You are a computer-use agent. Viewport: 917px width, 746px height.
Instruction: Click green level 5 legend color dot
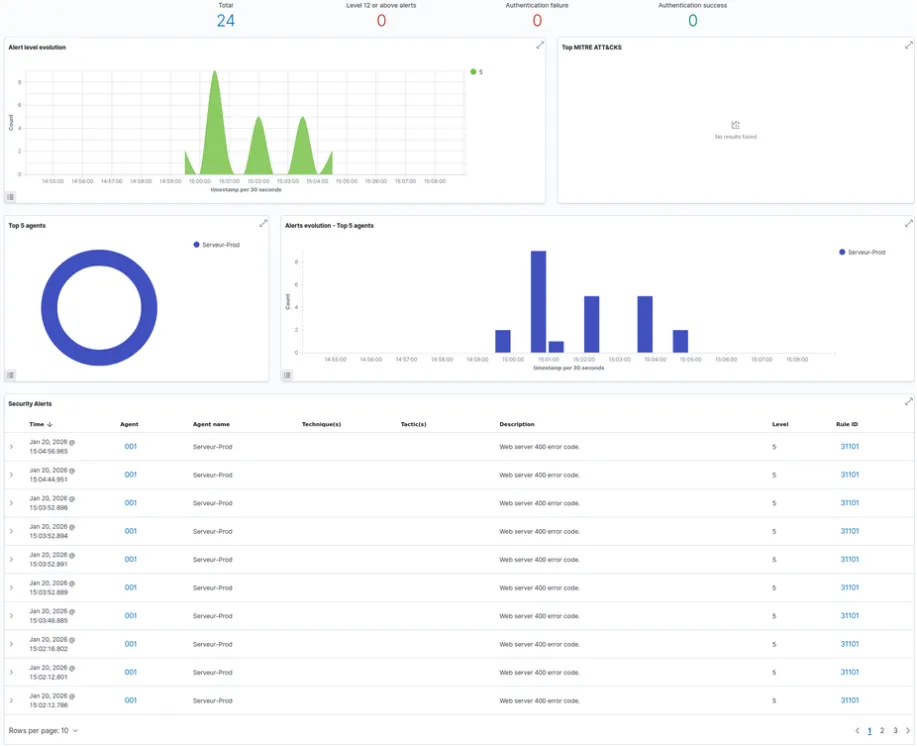[x=472, y=72]
